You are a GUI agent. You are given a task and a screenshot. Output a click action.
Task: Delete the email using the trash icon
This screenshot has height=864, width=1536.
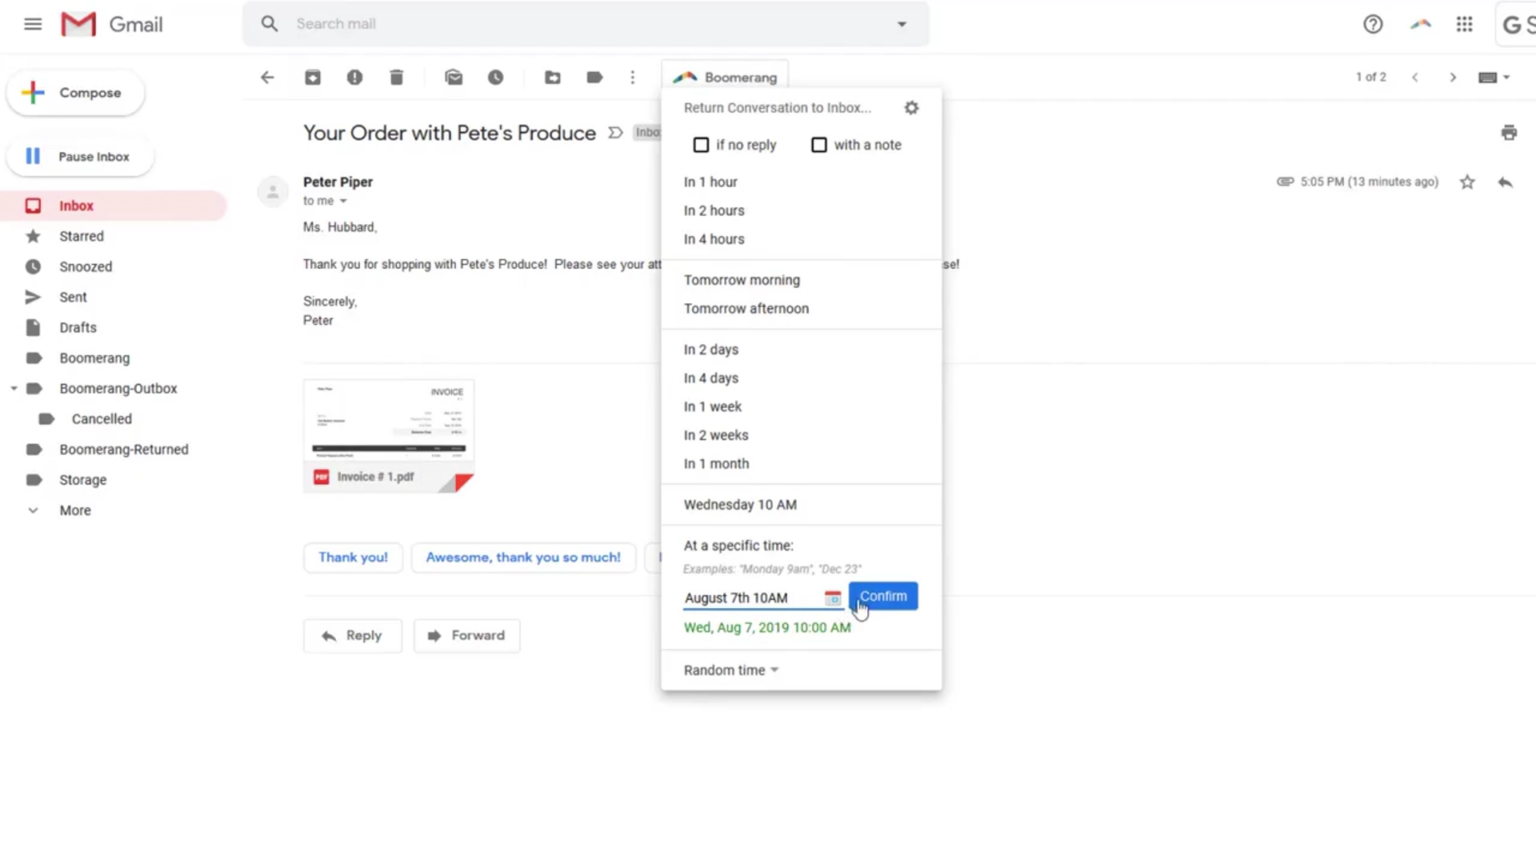[x=396, y=77]
